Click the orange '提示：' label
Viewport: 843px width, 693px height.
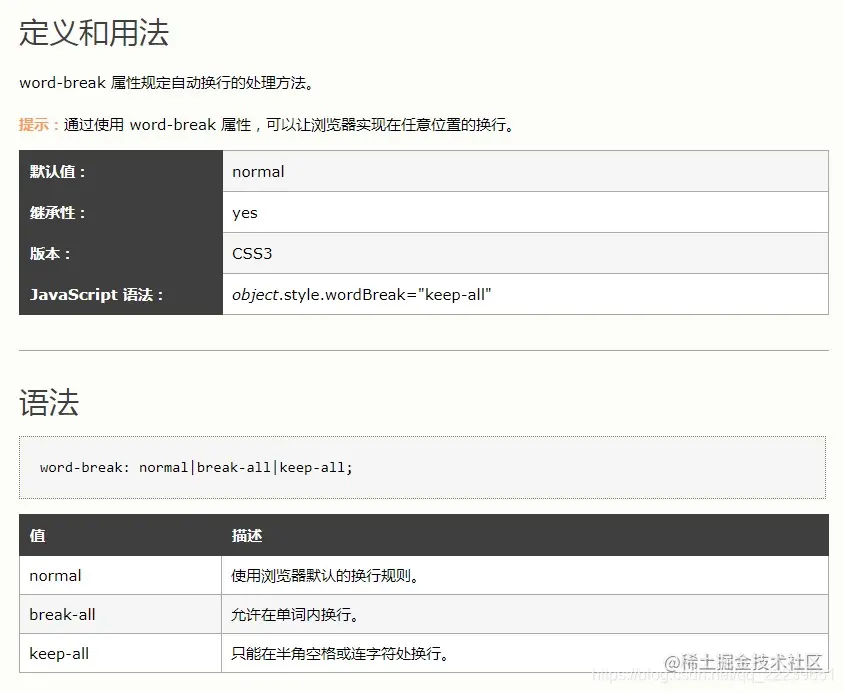point(40,125)
